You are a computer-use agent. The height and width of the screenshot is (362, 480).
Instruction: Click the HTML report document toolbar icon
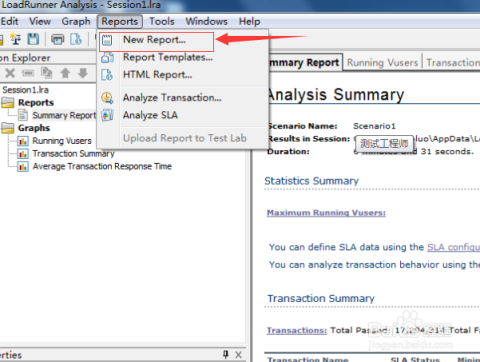pos(76,39)
